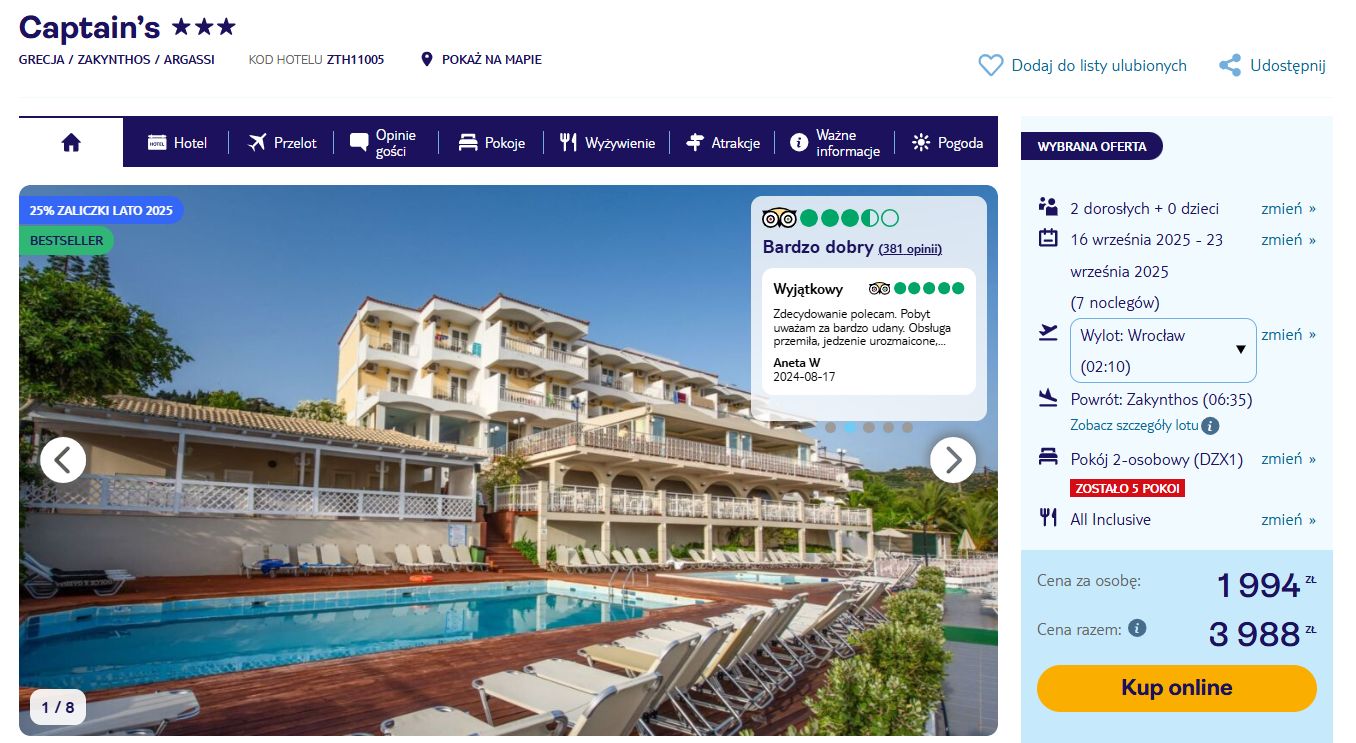Image resolution: width=1356 pixels, height=743 pixels.
Task: Open the Wylot: Wrocław departure dropdown
Action: (1163, 350)
